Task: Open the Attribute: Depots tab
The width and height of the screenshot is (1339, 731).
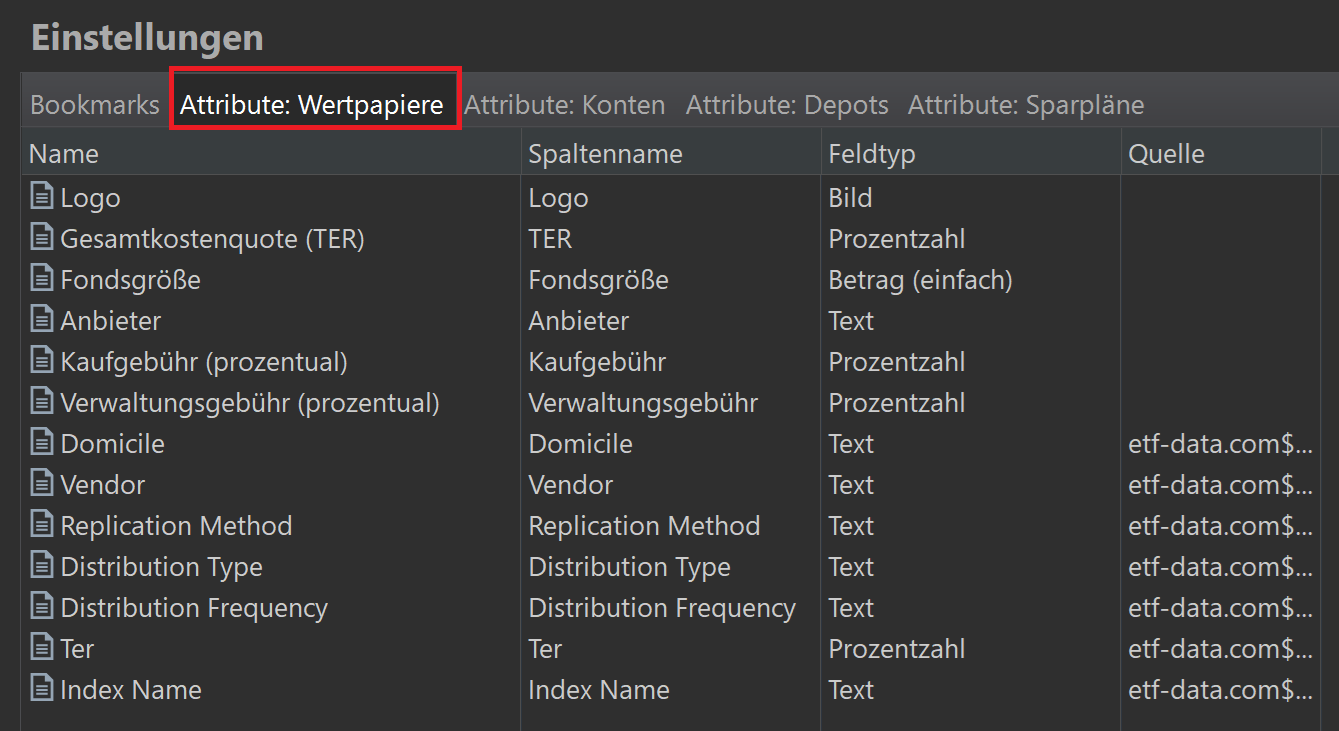Action: pyautogui.click(x=787, y=105)
